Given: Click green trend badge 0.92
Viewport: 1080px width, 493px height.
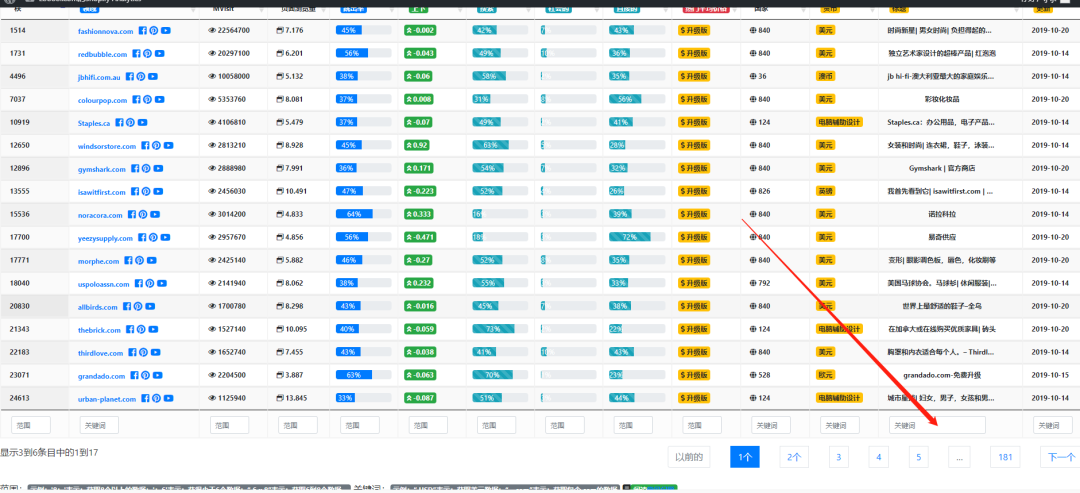Looking at the screenshot, I should pyautogui.click(x=417, y=145).
